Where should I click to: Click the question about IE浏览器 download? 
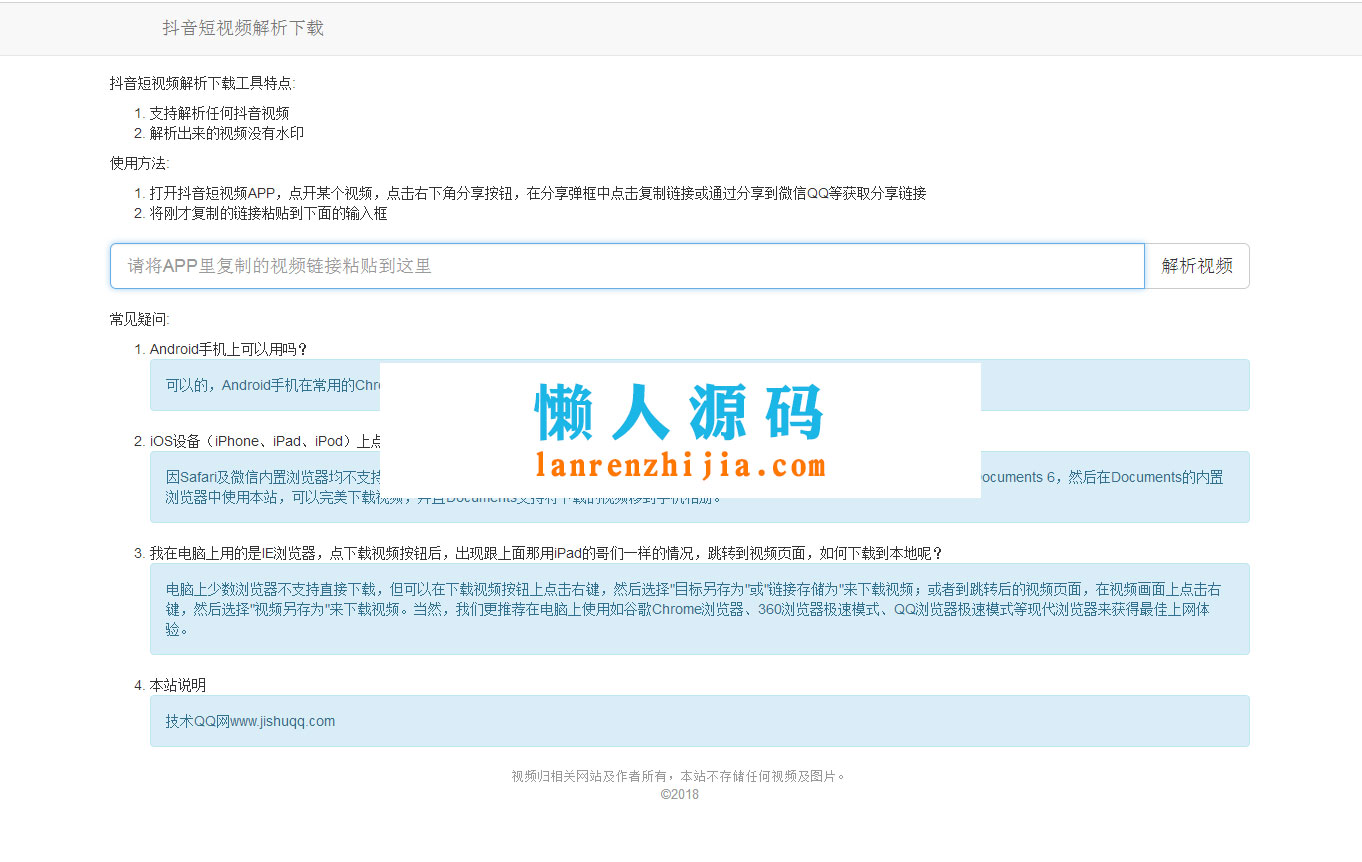[546, 553]
